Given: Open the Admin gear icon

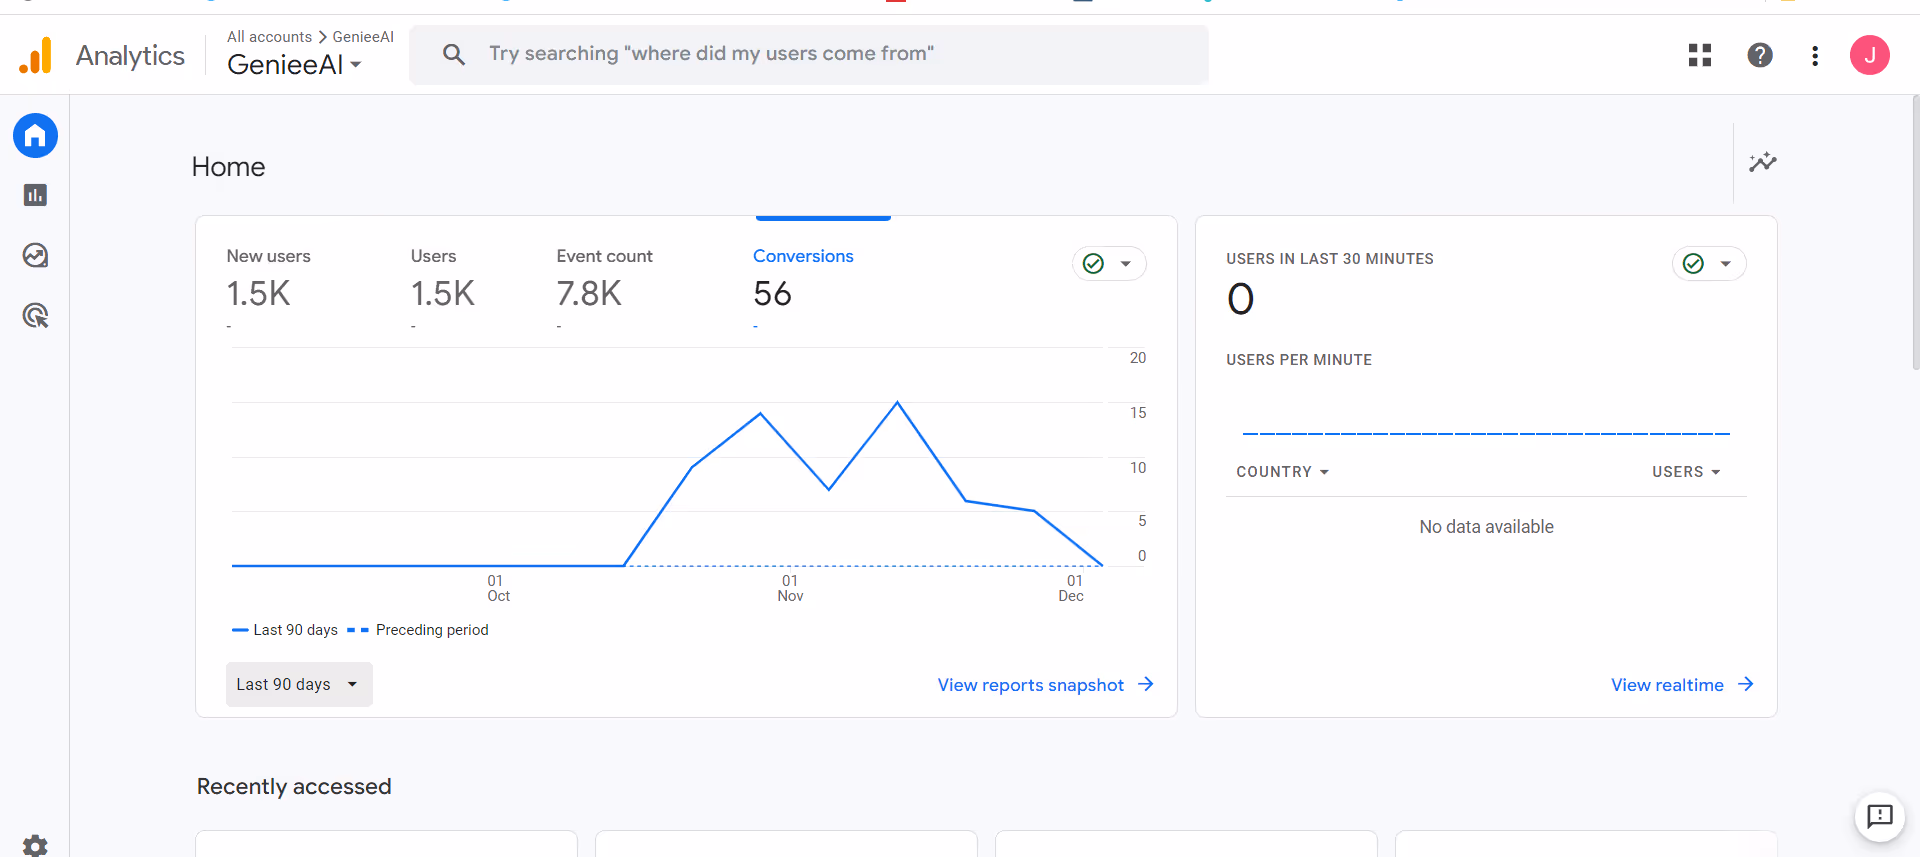Looking at the screenshot, I should point(35,846).
